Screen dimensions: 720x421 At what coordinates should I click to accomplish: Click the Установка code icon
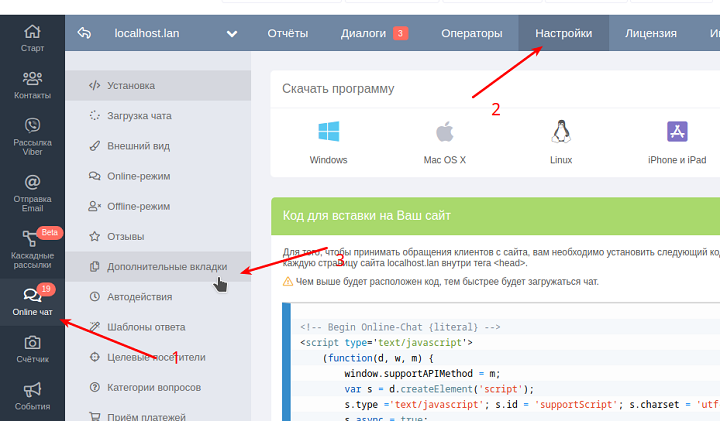point(95,85)
